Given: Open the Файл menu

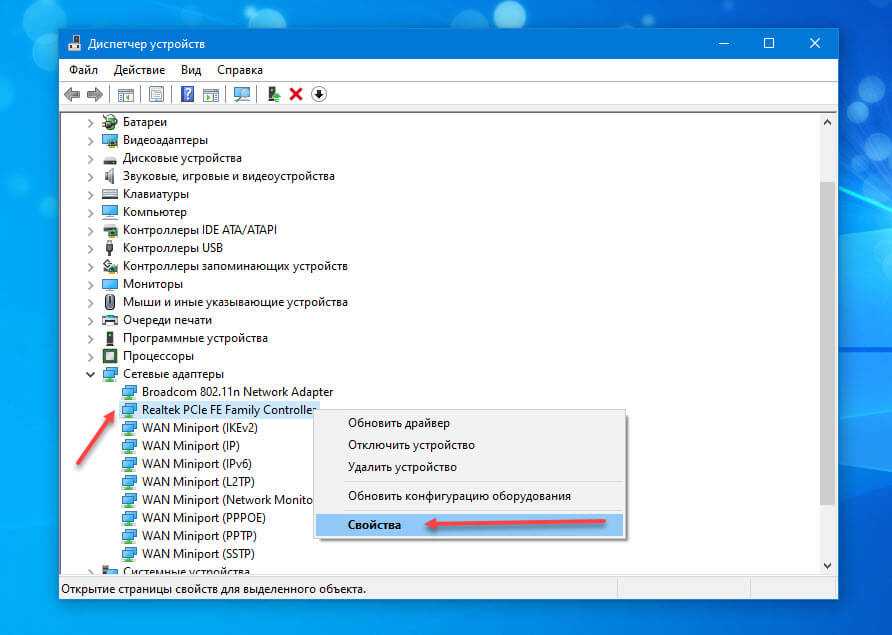Looking at the screenshot, I should [x=83, y=70].
